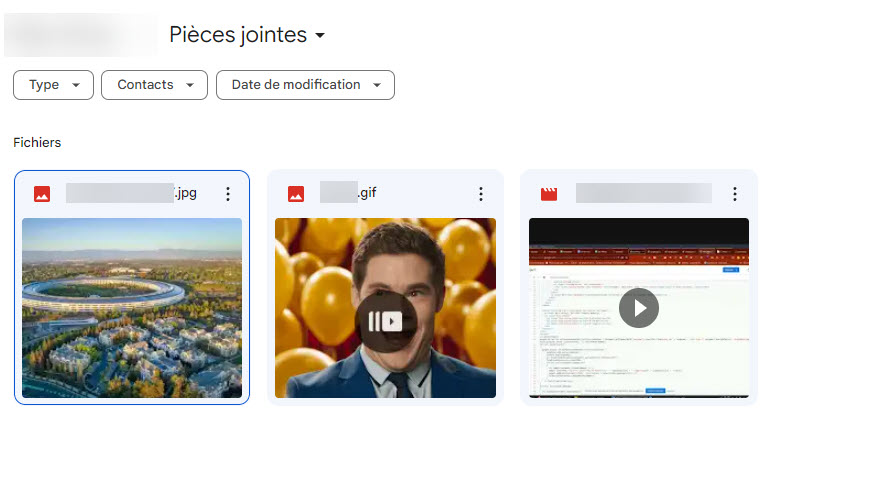Click the blurred label left of Pièces jointes
The height and width of the screenshot is (480, 884).
point(80,35)
